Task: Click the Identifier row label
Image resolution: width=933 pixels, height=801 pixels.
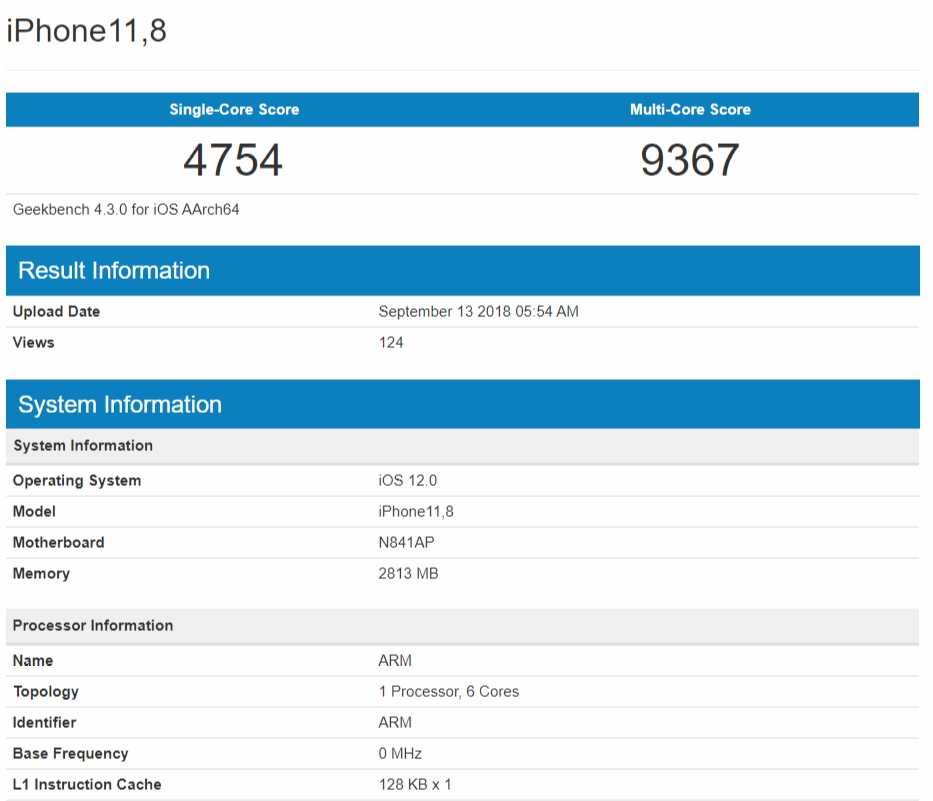Action: 45,723
